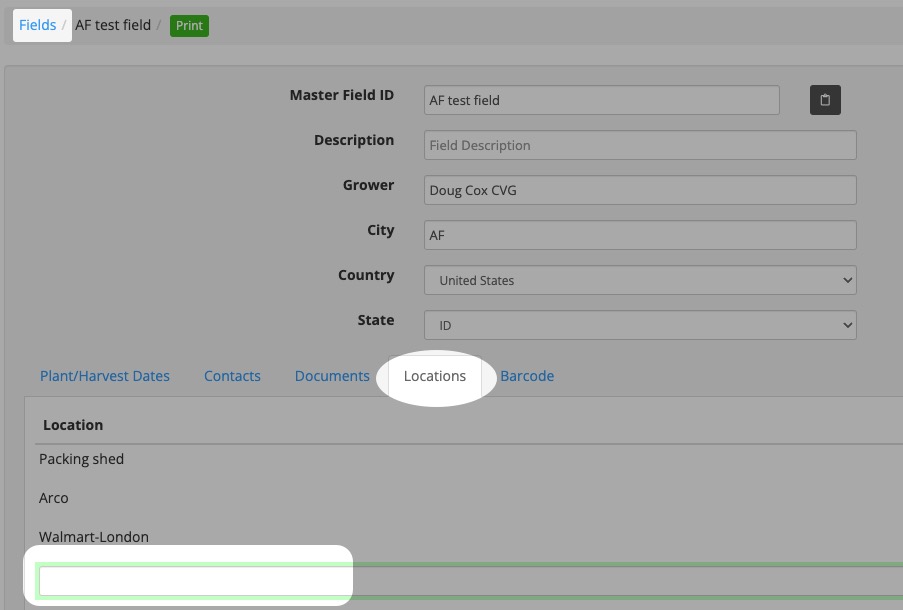Open the Country dropdown
Viewport: 903px width, 610px height.
[640, 280]
